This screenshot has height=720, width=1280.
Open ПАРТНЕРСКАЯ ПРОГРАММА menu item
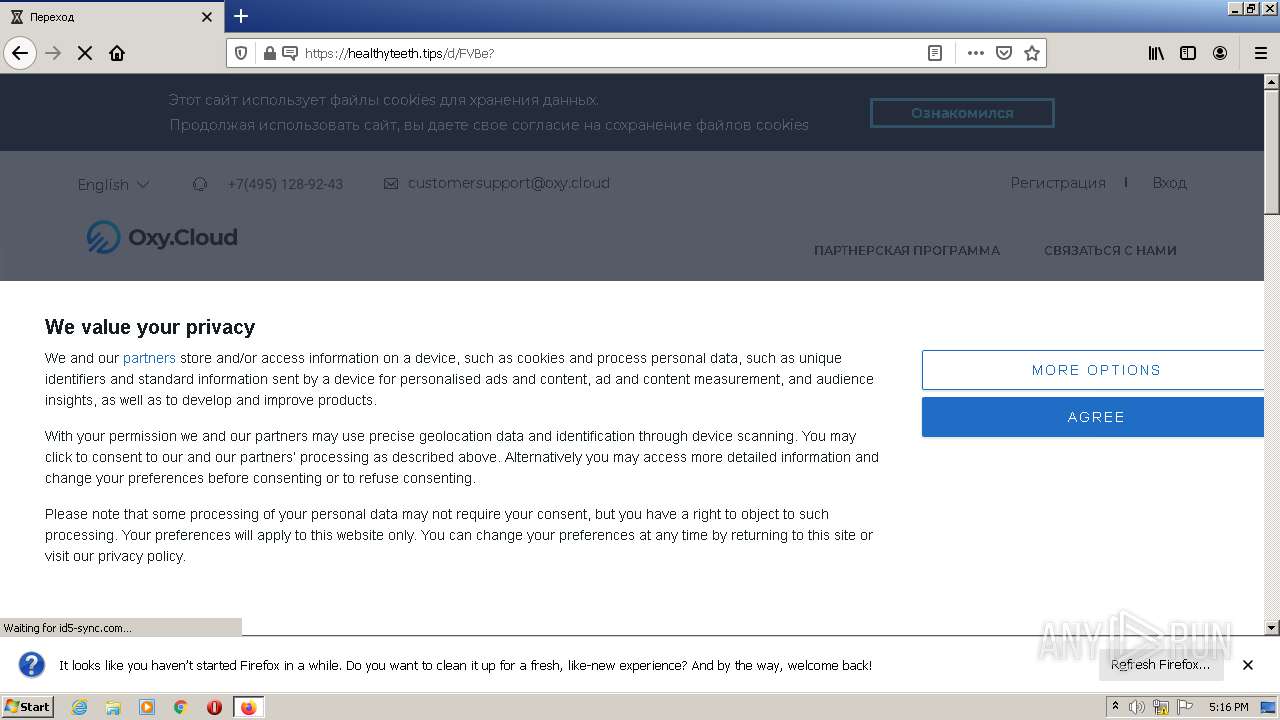(907, 251)
